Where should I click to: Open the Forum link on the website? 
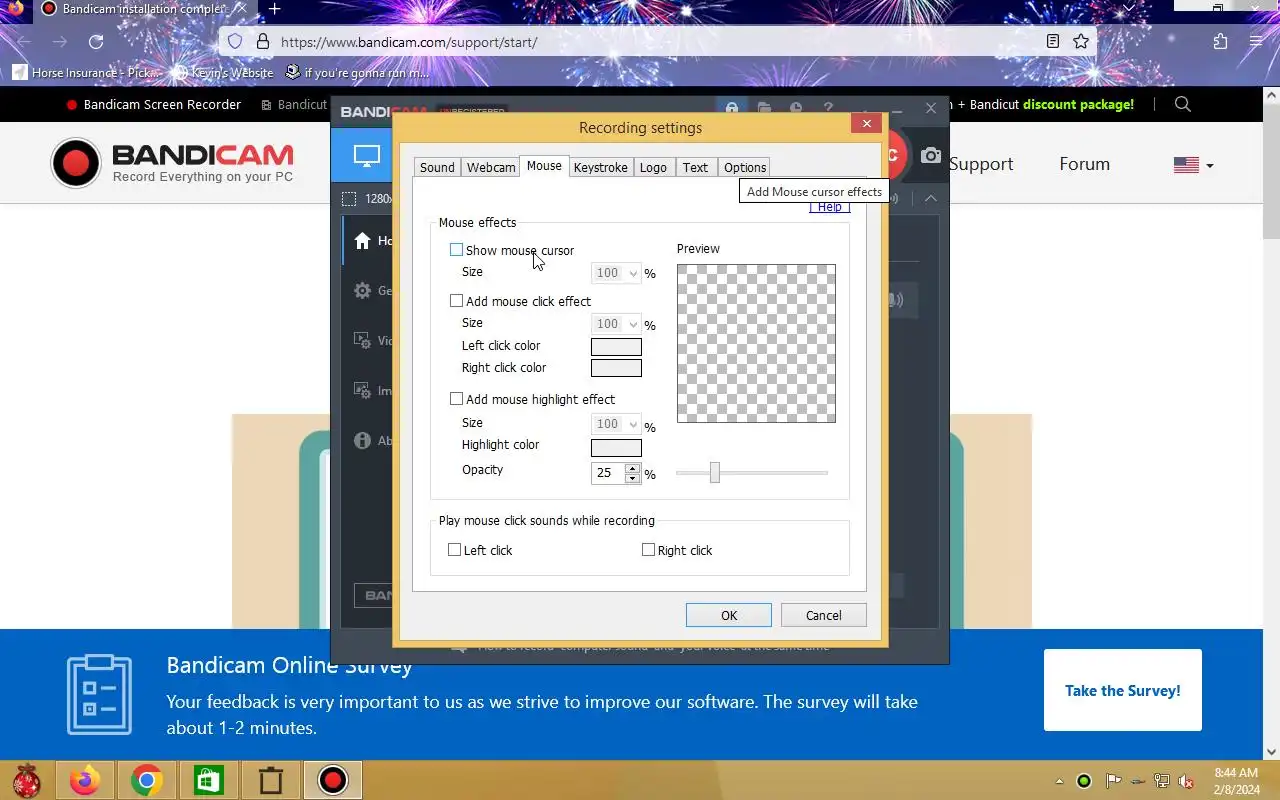tap(1084, 164)
